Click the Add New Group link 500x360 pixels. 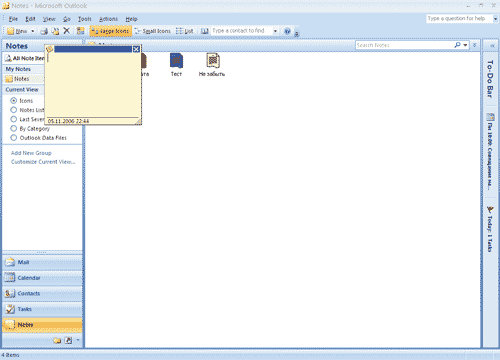[31, 153]
